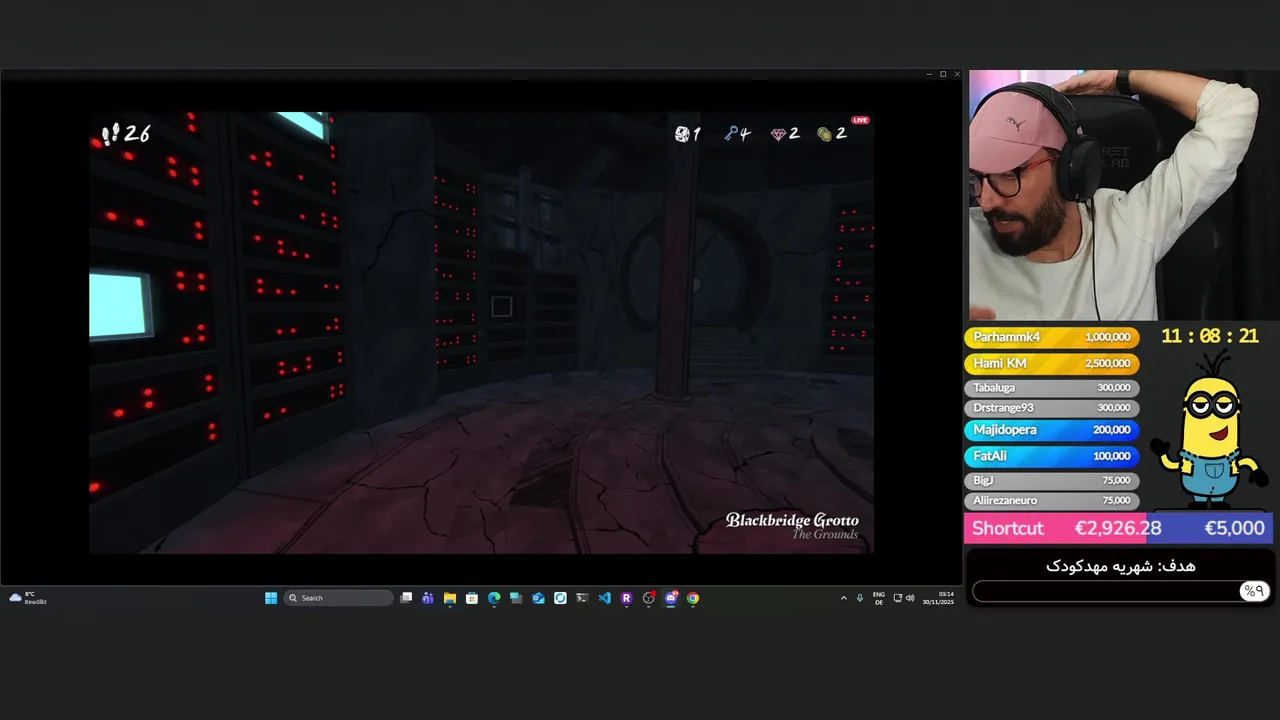Click Drstrange93 donor row
Image resolution: width=1280 pixels, height=720 pixels.
1051,407
